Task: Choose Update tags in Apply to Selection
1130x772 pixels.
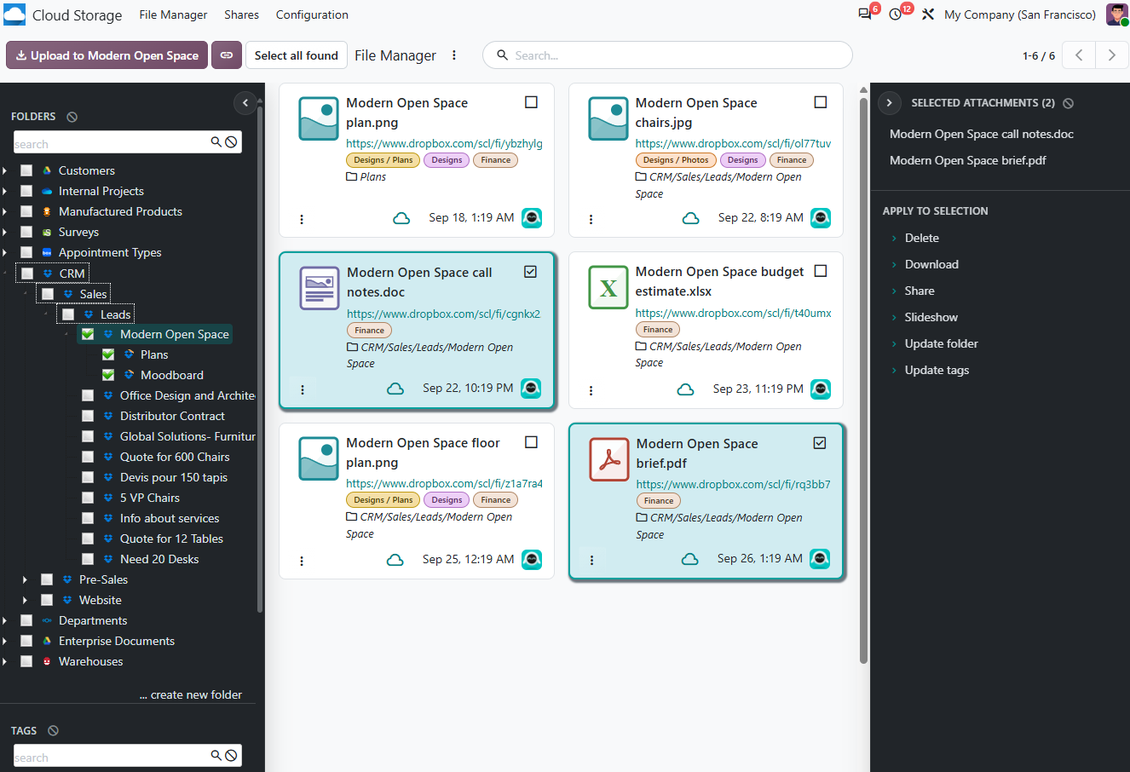Action: point(937,371)
